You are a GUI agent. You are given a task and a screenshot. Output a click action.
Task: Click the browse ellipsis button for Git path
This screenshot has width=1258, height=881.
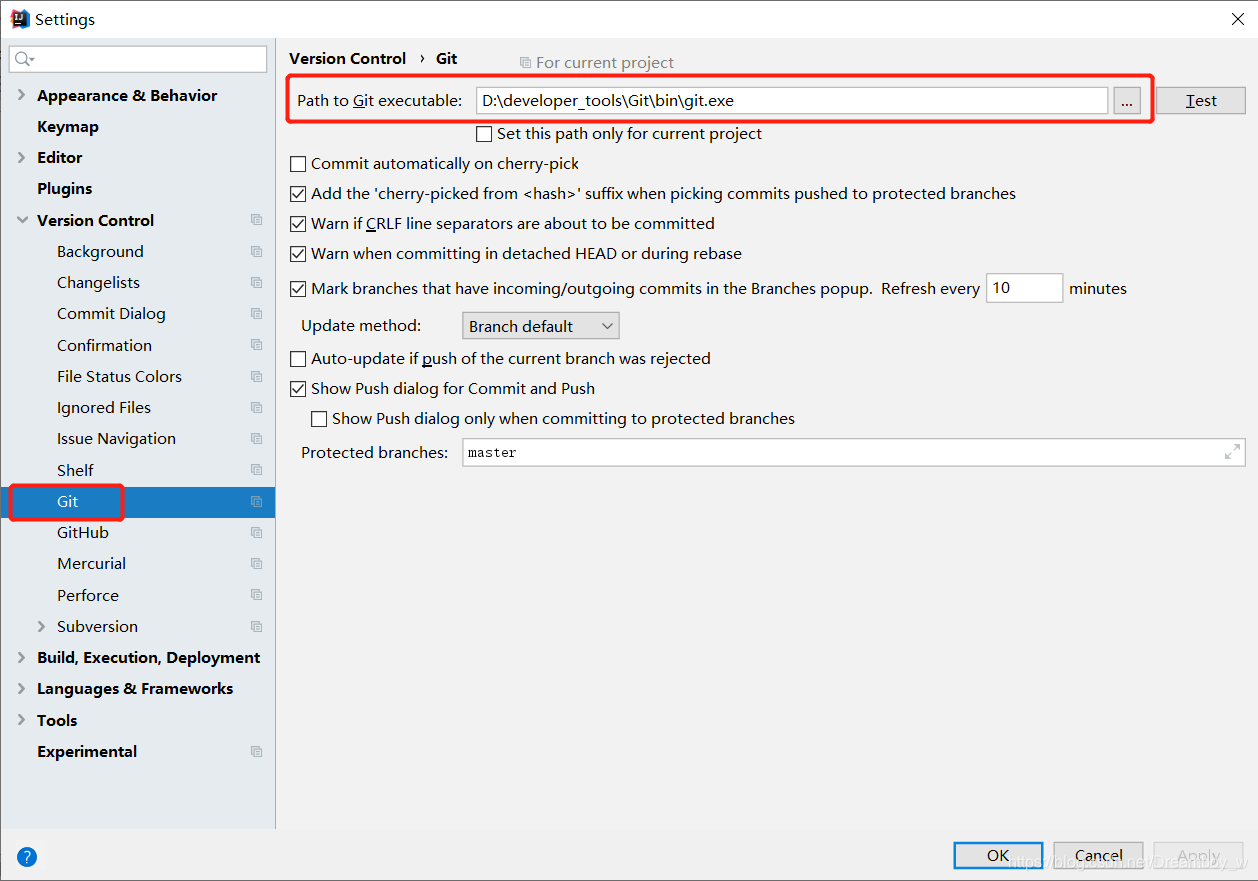pos(1127,100)
